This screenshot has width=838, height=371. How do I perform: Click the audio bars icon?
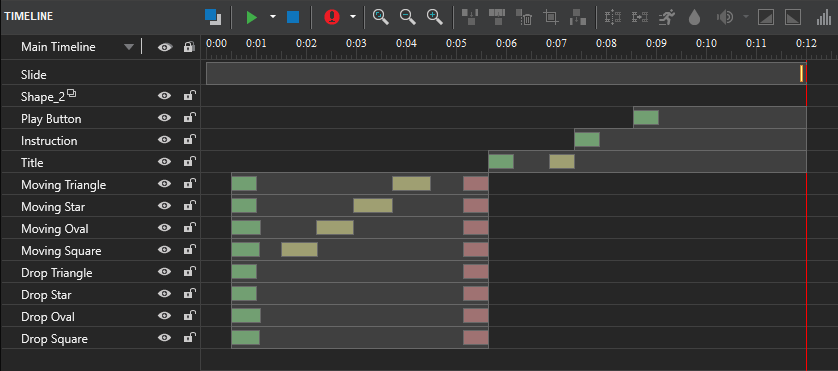point(824,18)
